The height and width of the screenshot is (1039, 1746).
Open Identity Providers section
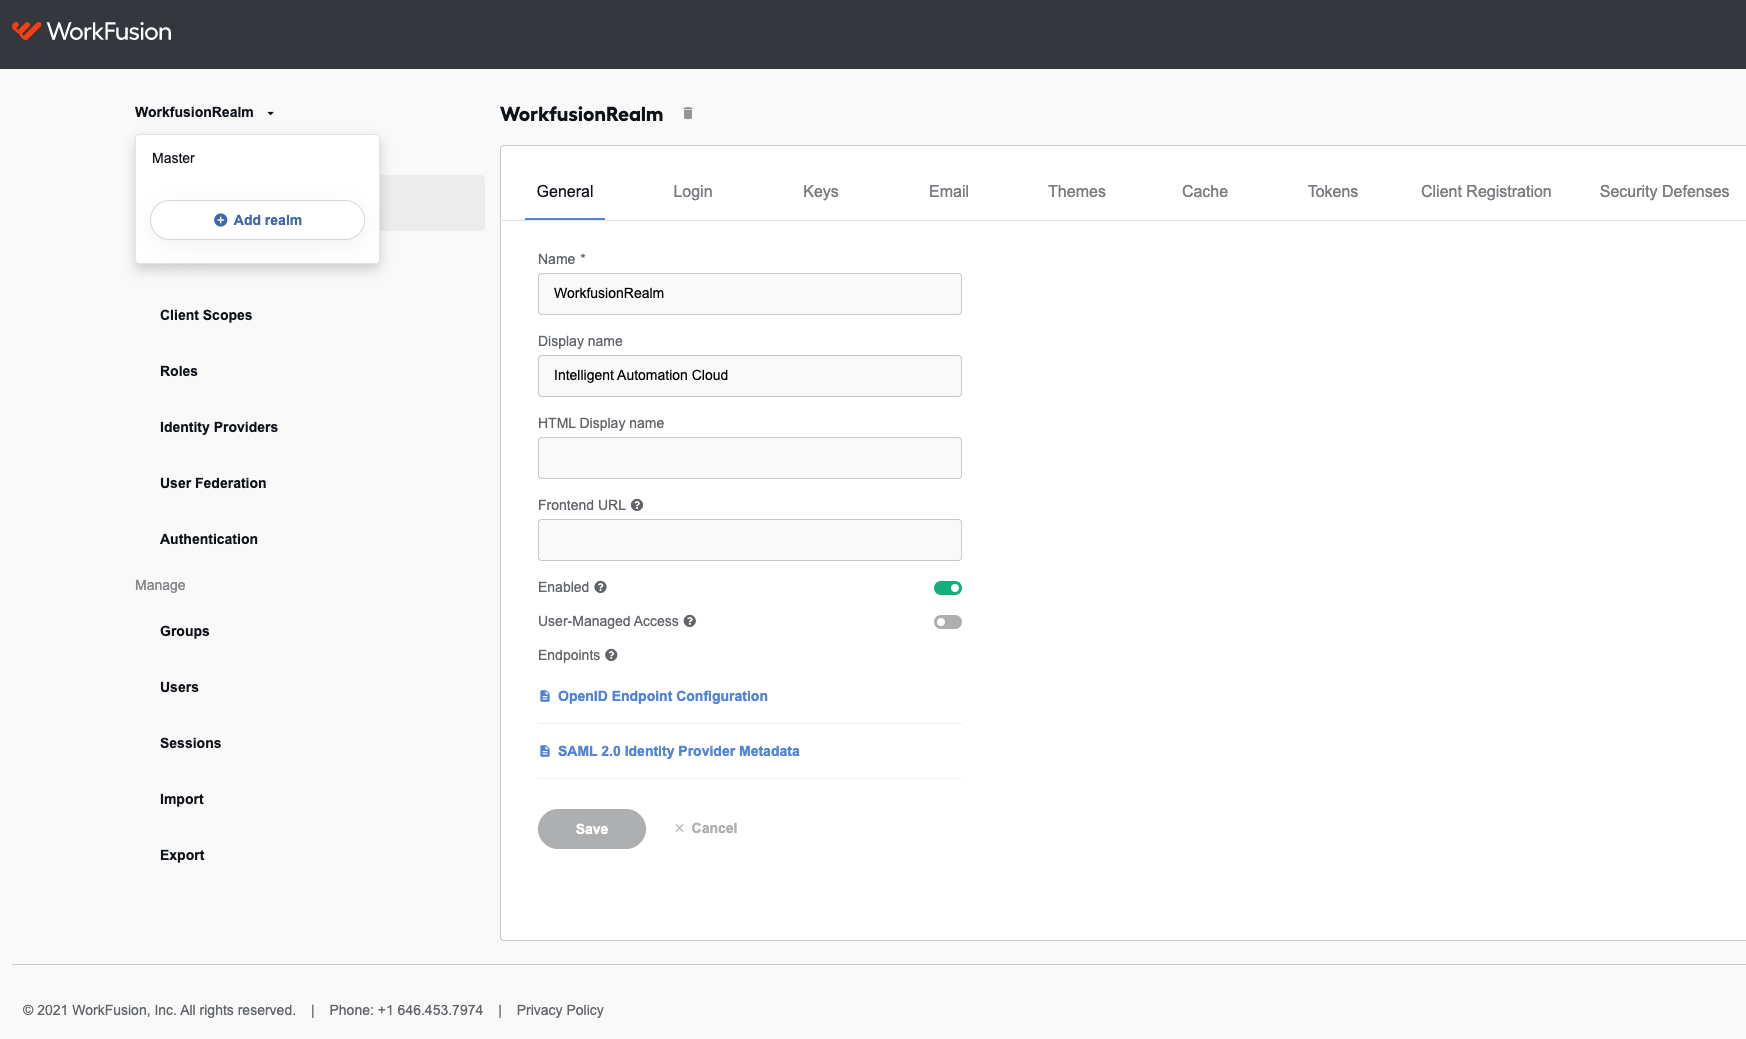tap(219, 427)
